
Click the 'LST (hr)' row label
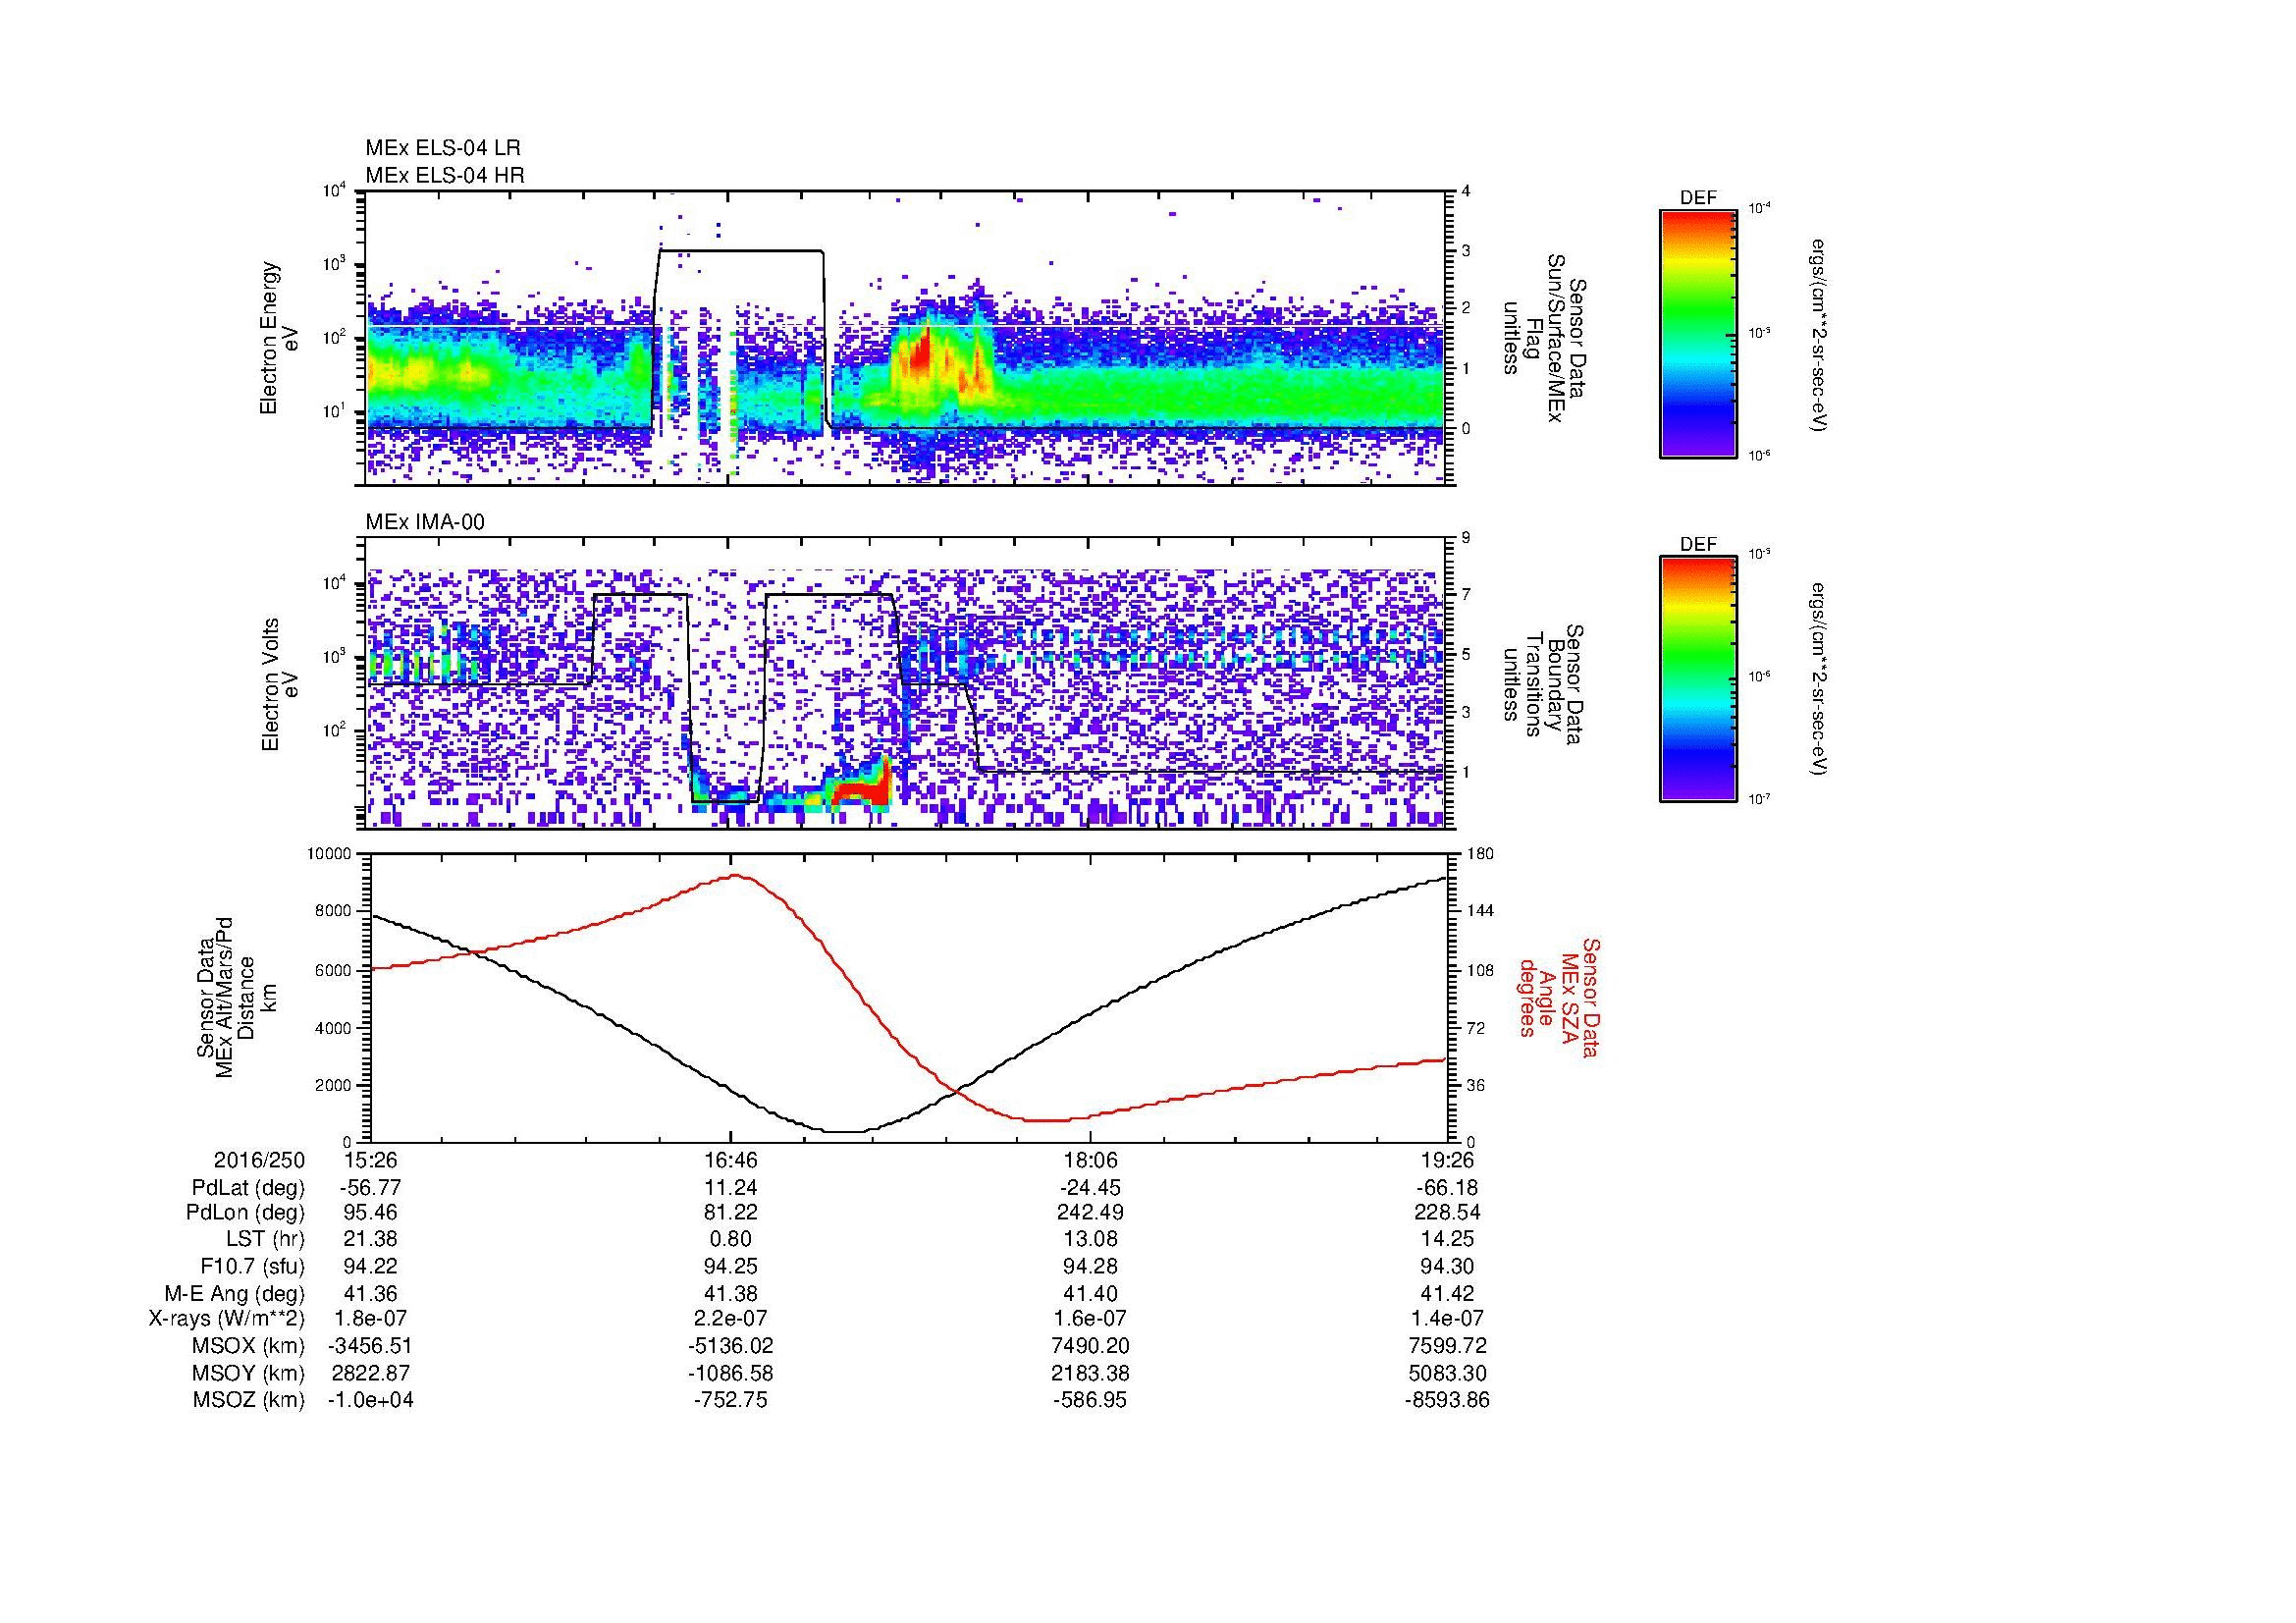coord(265,1240)
